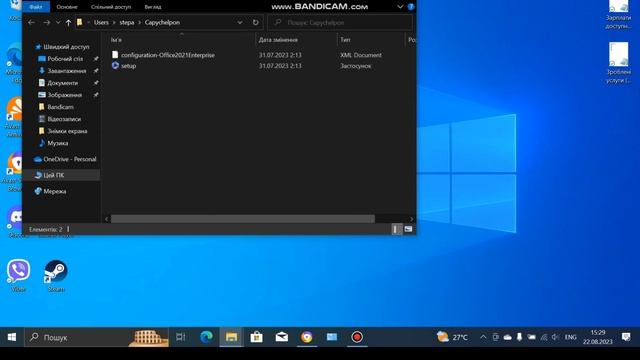640x360 pixels.
Task: Open Робочий стіл in the sidebar
Action: [65, 59]
